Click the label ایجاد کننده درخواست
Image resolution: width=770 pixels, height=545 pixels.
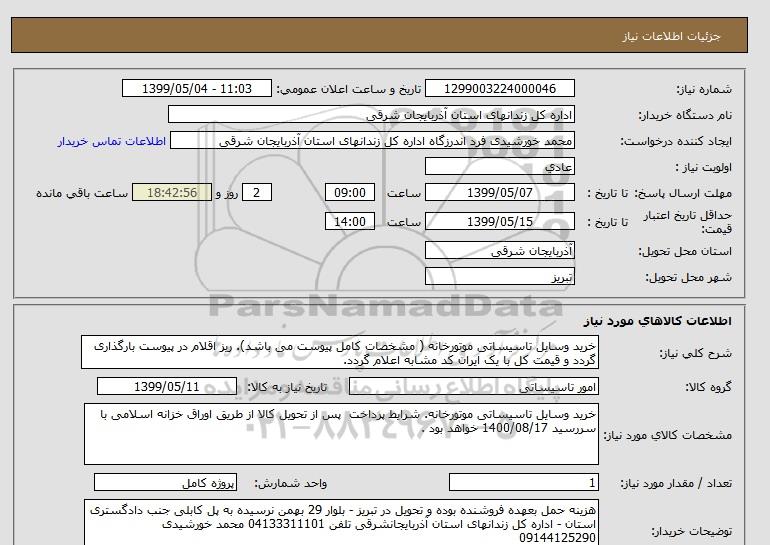click(x=676, y=141)
